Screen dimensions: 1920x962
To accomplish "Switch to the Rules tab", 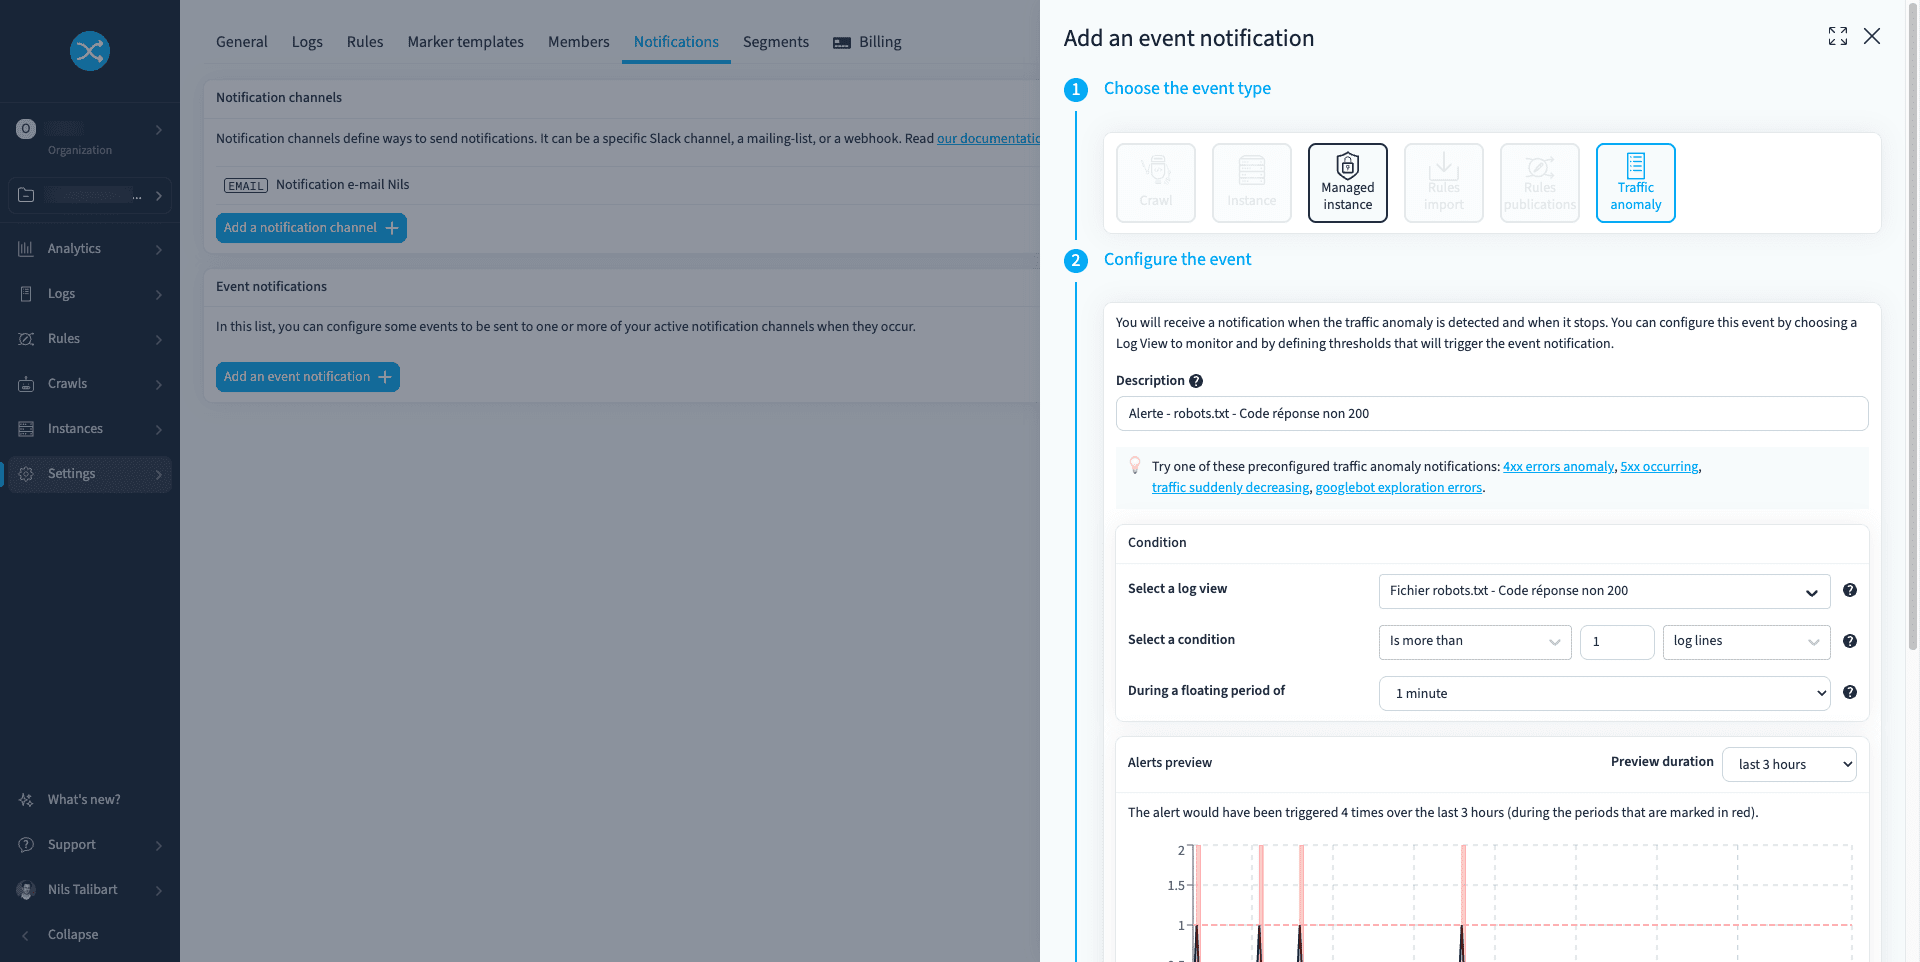I will point(365,42).
